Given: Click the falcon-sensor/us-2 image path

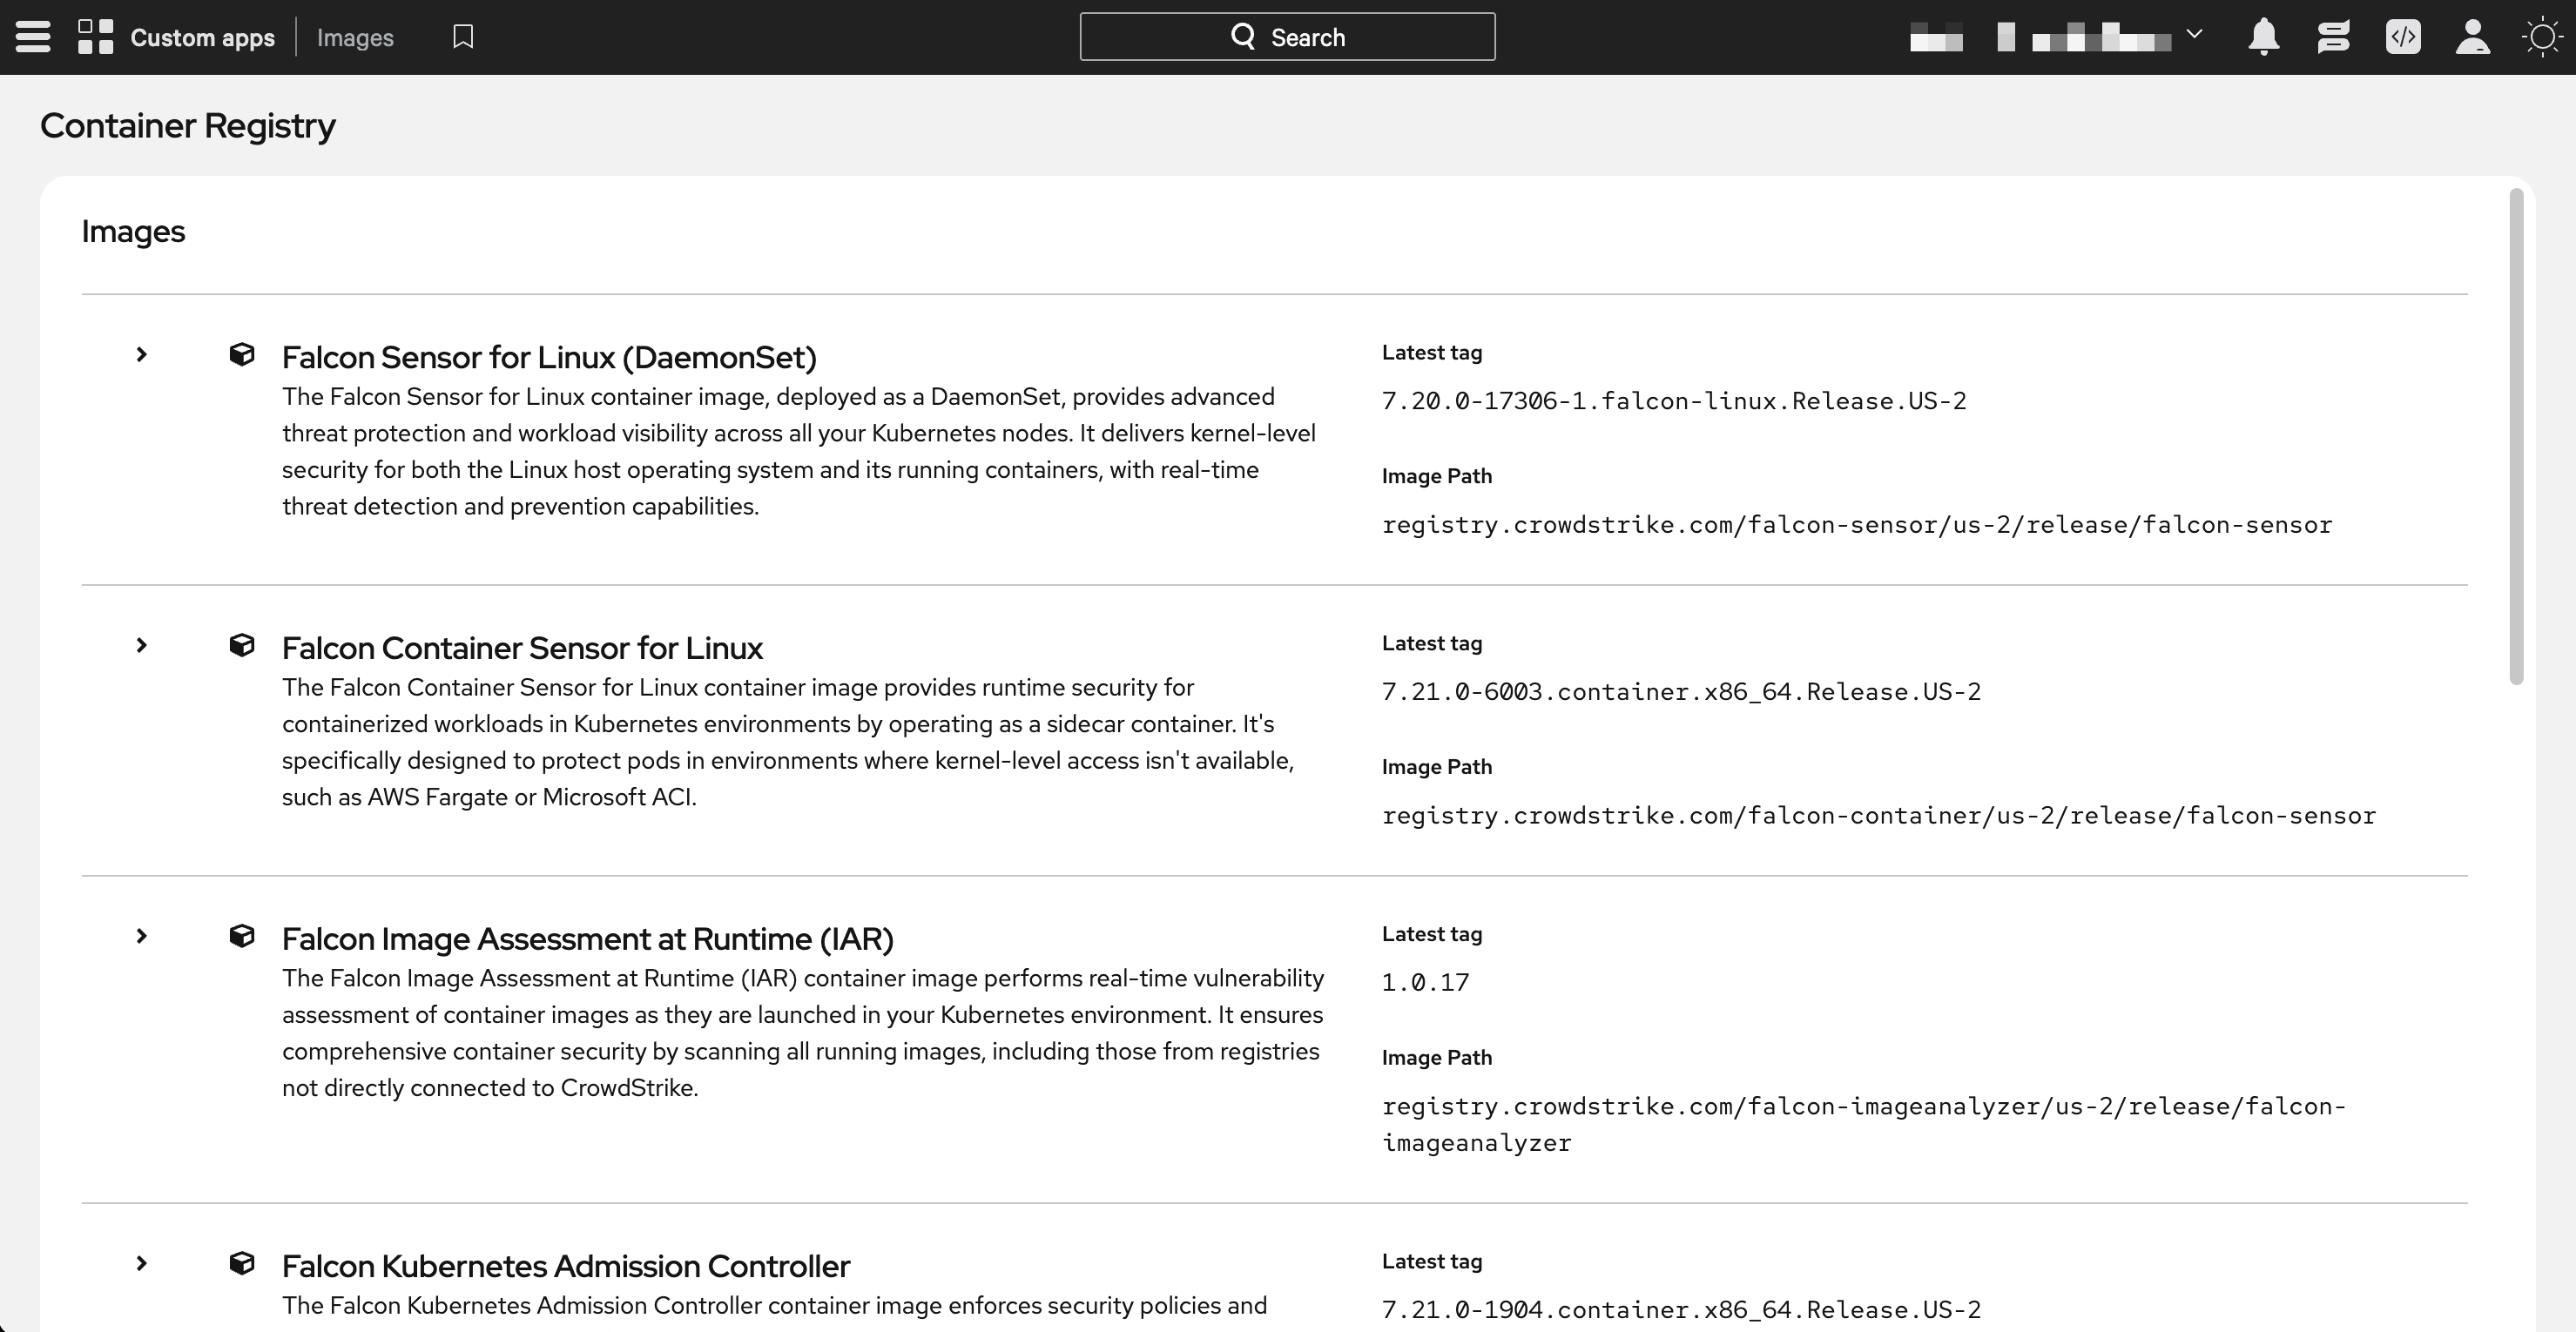Looking at the screenshot, I should (x=1857, y=525).
